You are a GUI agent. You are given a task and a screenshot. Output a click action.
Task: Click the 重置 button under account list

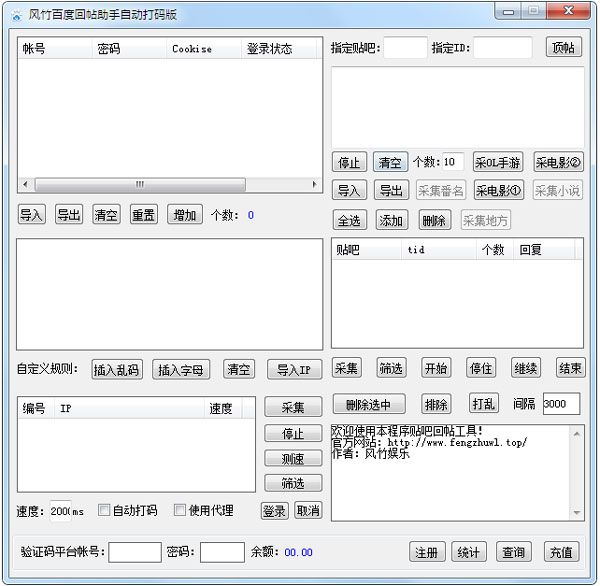click(143, 215)
